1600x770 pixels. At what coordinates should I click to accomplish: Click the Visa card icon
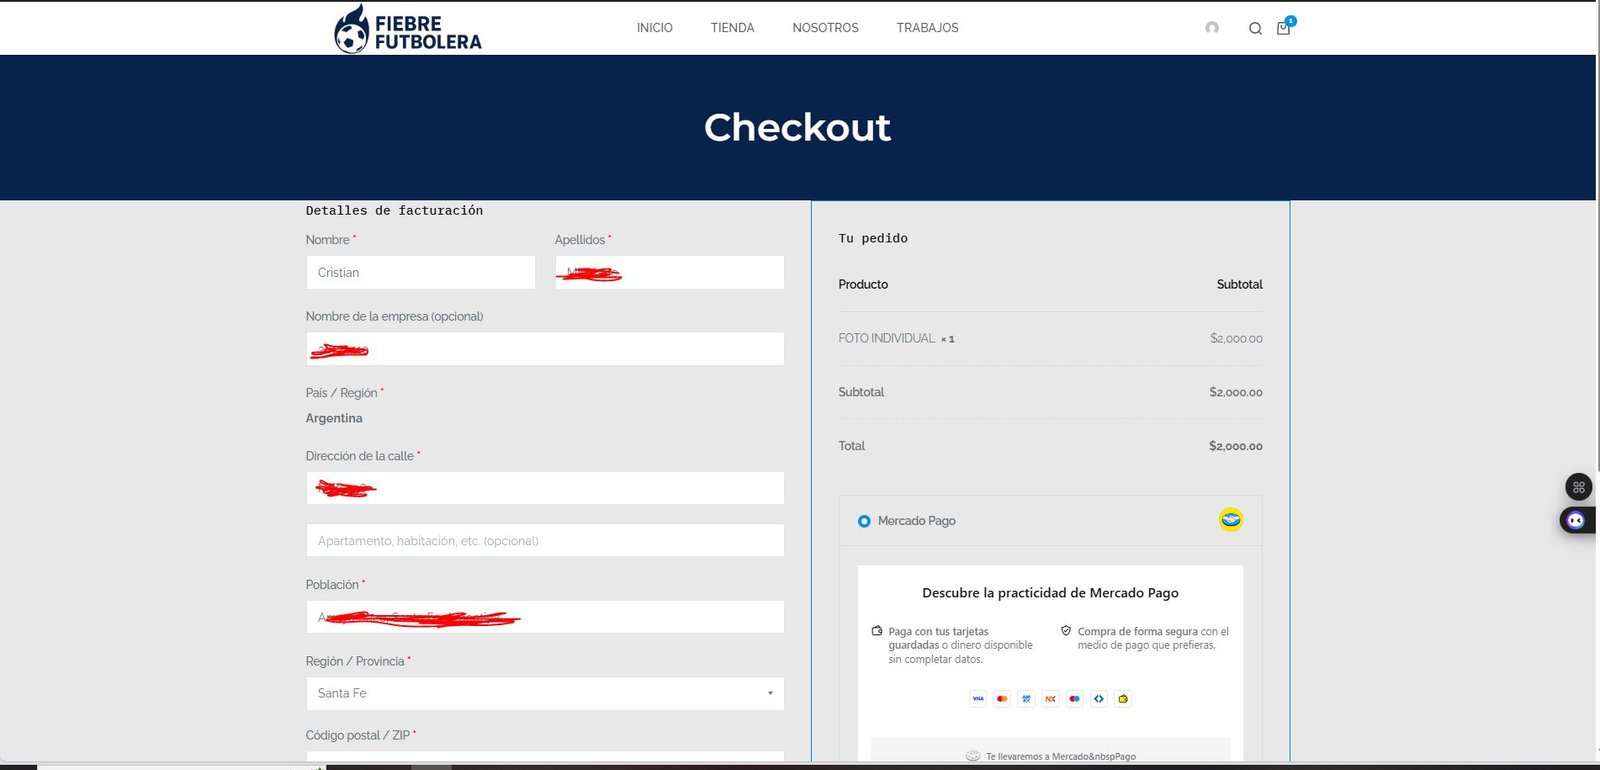point(978,699)
